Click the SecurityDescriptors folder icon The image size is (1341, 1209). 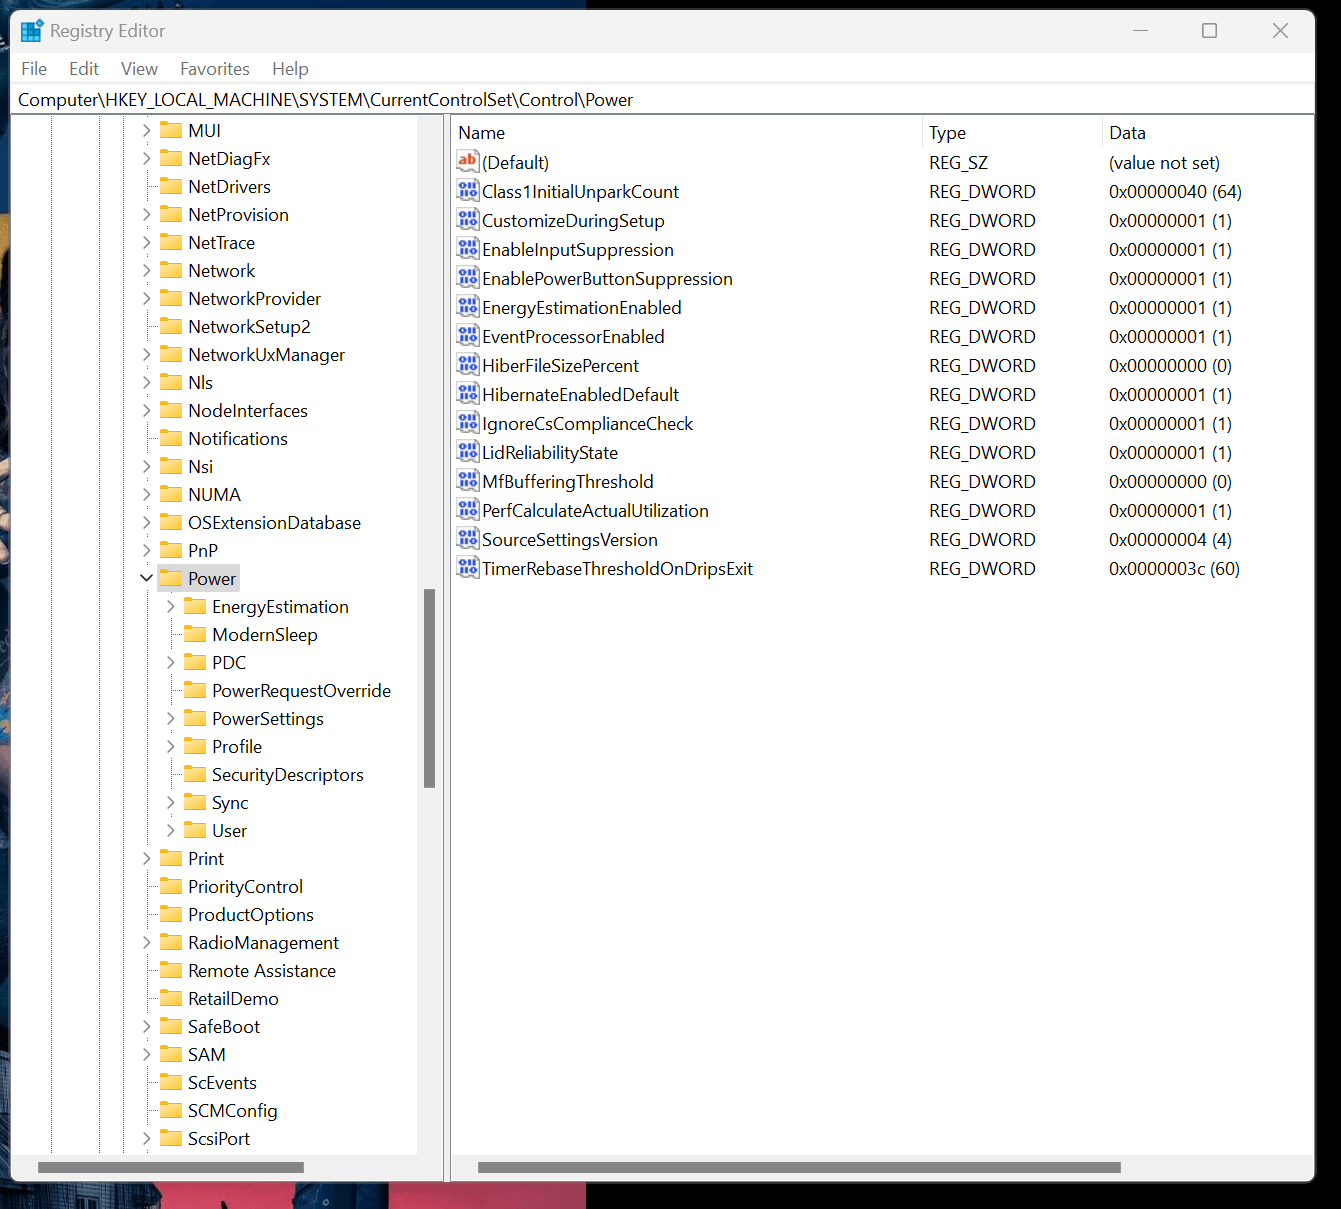[x=195, y=774]
